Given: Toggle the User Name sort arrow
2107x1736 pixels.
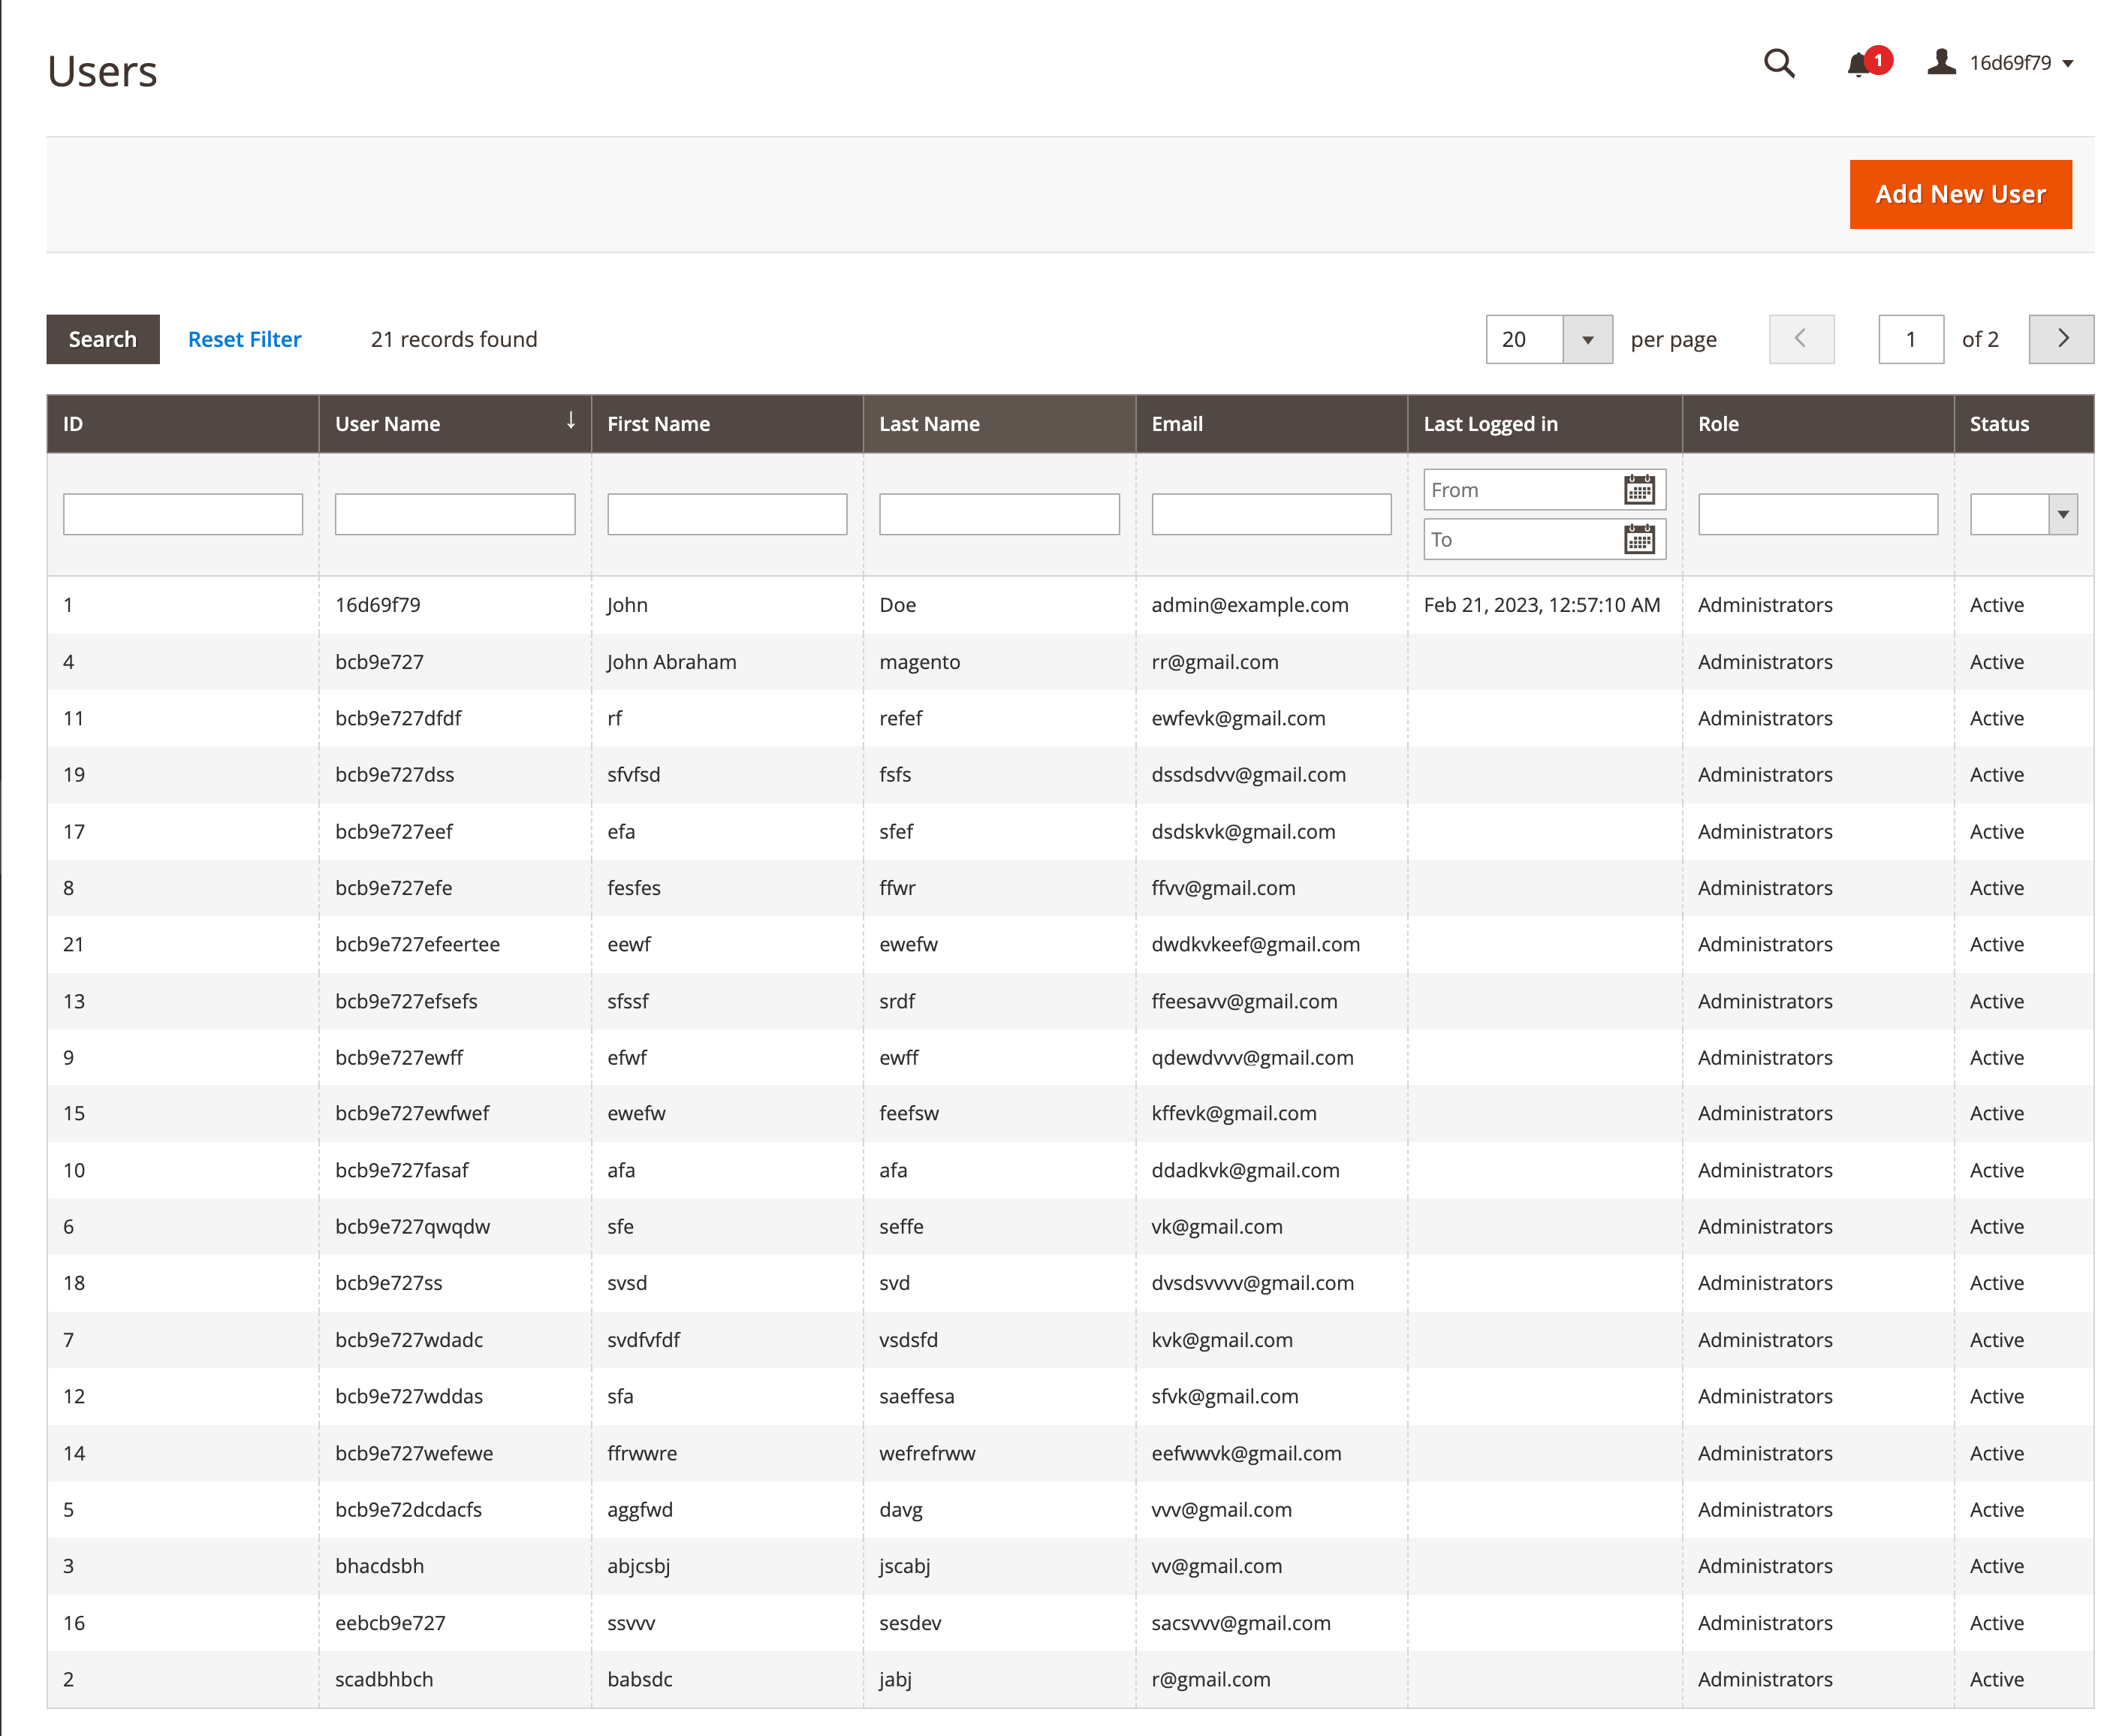Looking at the screenshot, I should point(570,423).
